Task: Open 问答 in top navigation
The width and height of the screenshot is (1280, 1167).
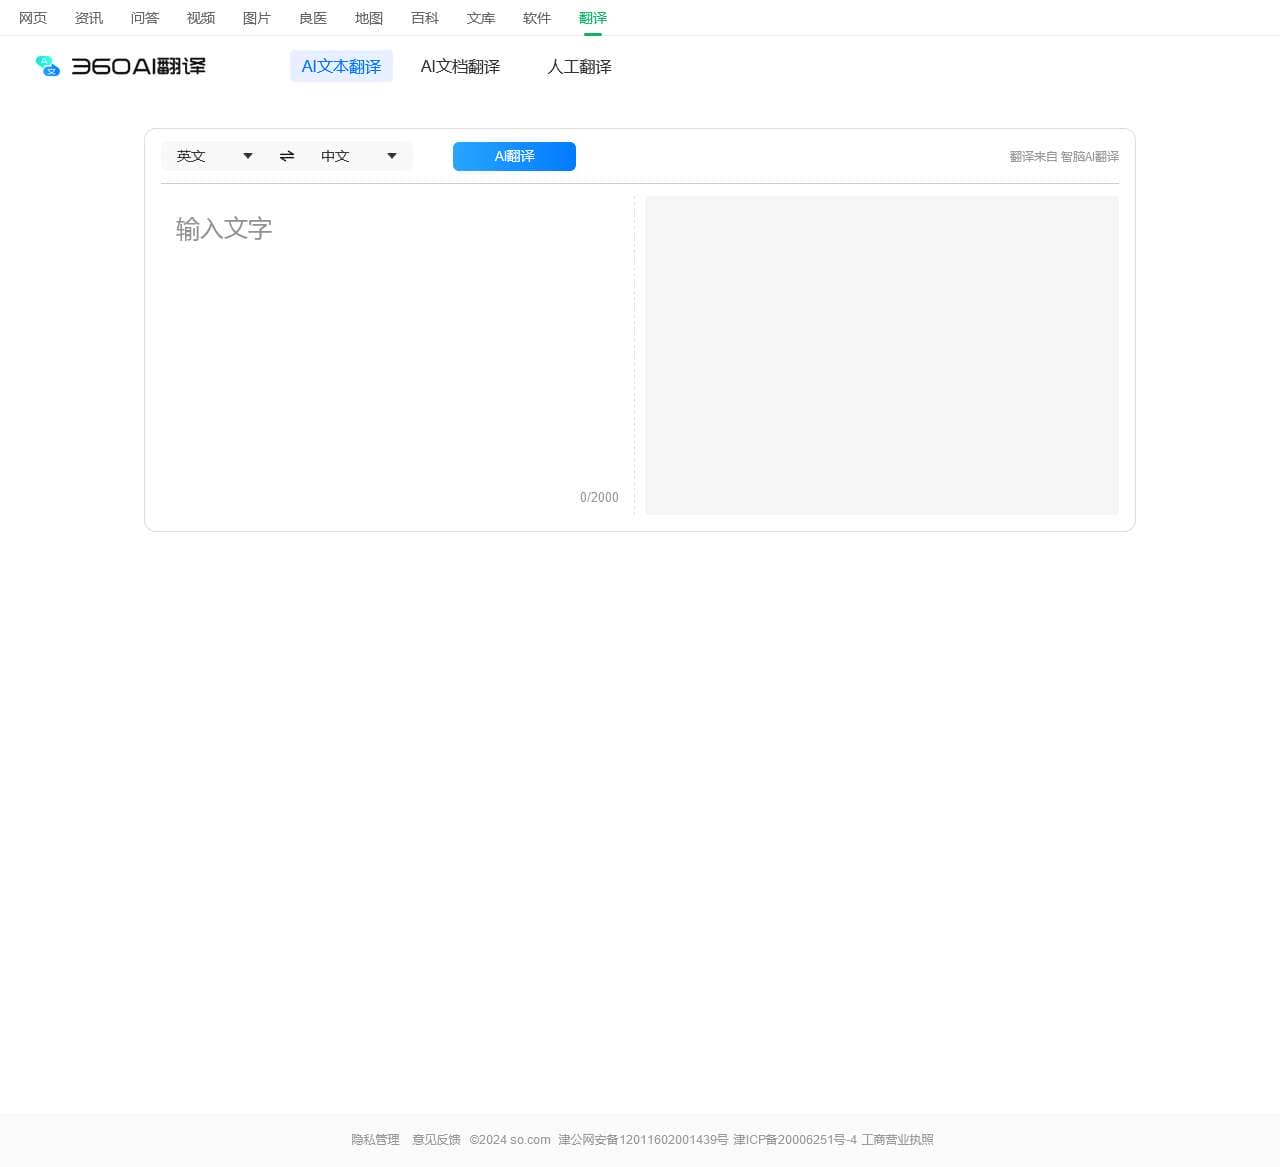Action: (145, 18)
